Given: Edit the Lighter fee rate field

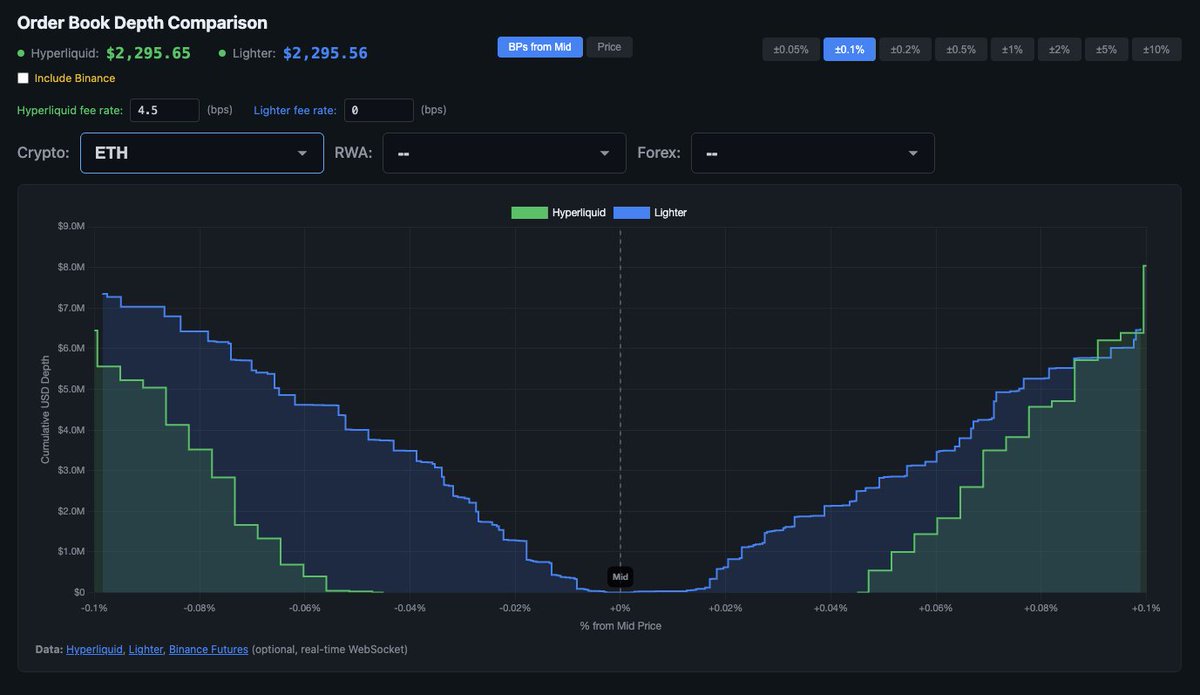Looking at the screenshot, I should [x=378, y=110].
